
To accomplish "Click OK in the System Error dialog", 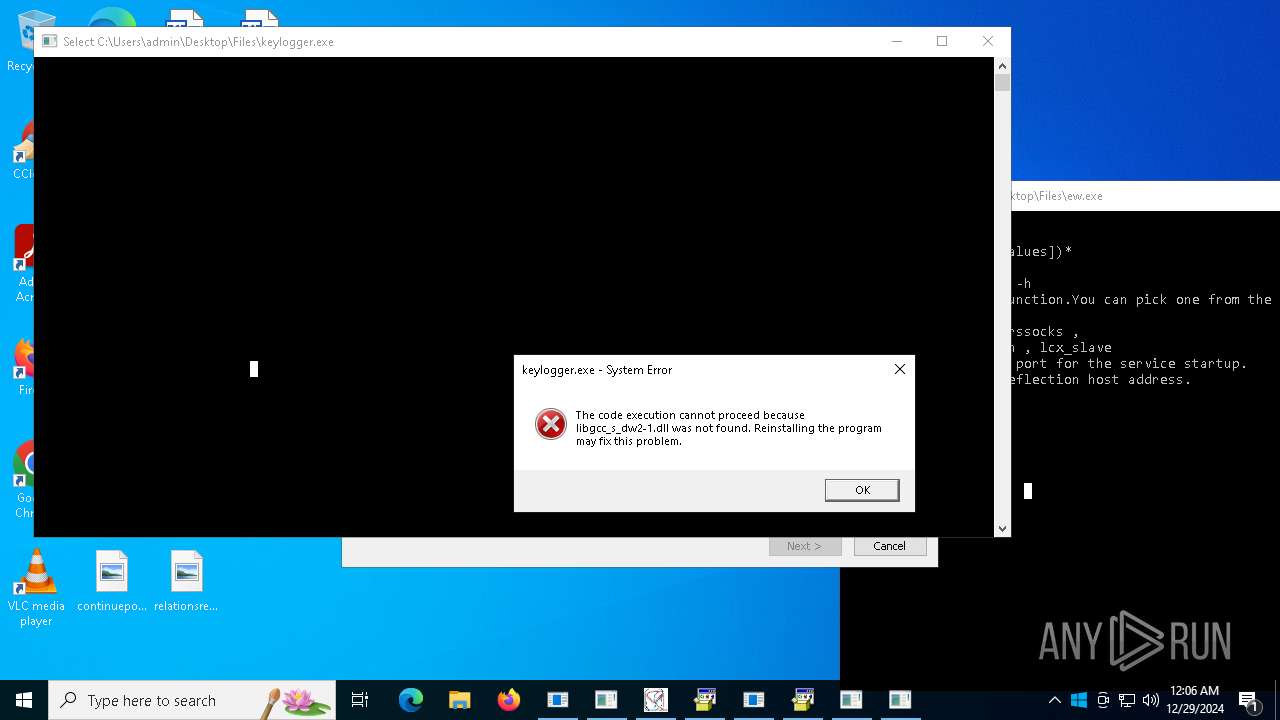I will coord(862,490).
